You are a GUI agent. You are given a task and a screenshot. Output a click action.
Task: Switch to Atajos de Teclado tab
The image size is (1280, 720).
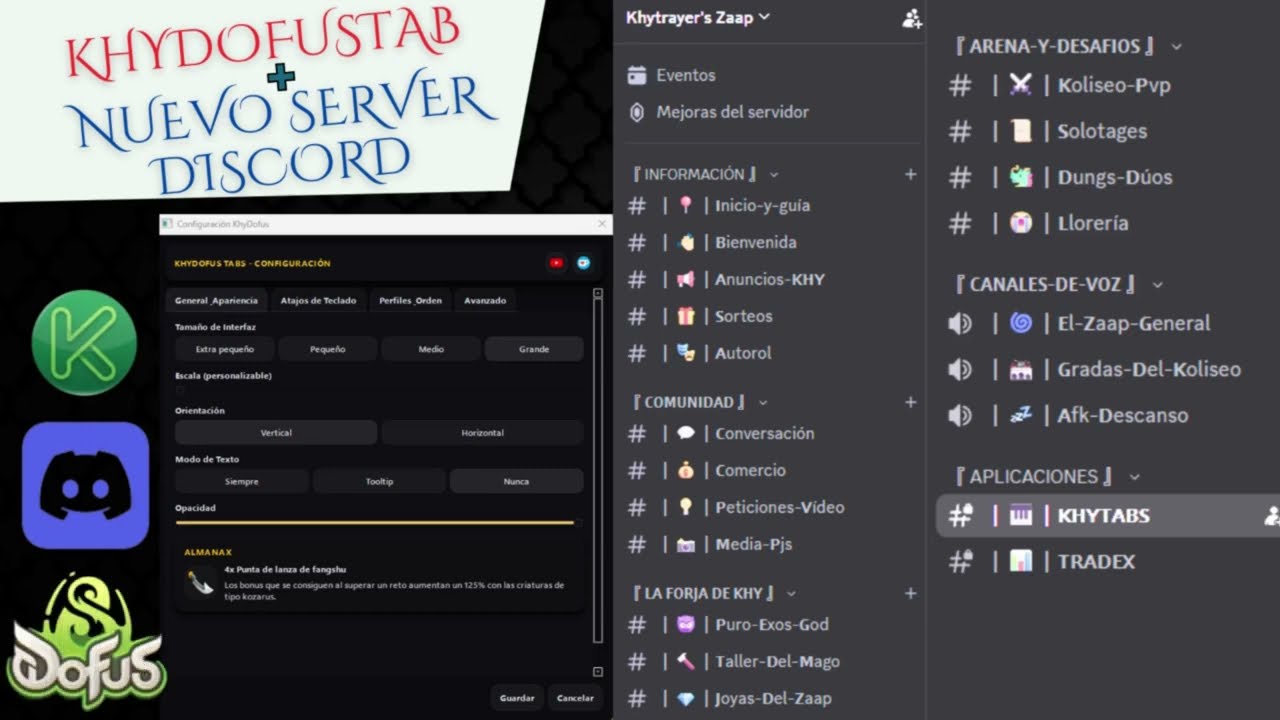[x=318, y=300]
